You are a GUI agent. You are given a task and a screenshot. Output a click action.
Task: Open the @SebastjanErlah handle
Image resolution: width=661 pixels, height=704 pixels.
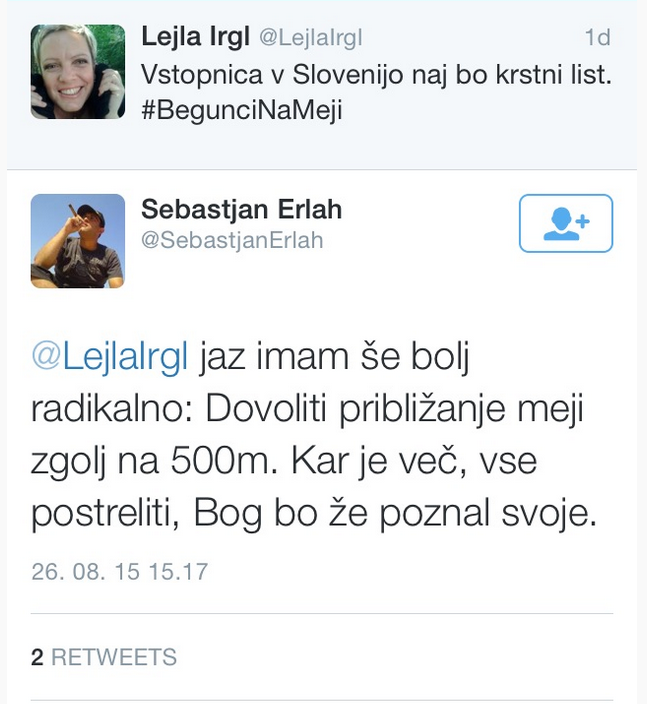point(232,241)
